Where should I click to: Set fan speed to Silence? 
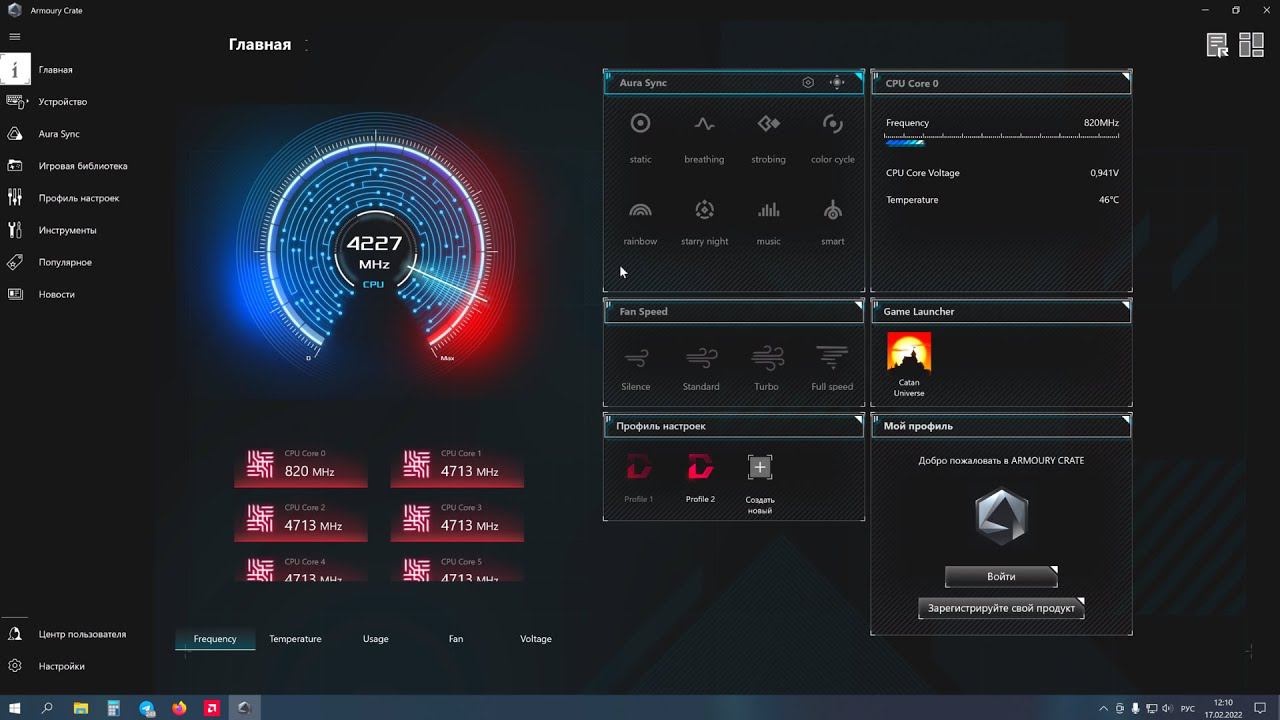click(636, 368)
